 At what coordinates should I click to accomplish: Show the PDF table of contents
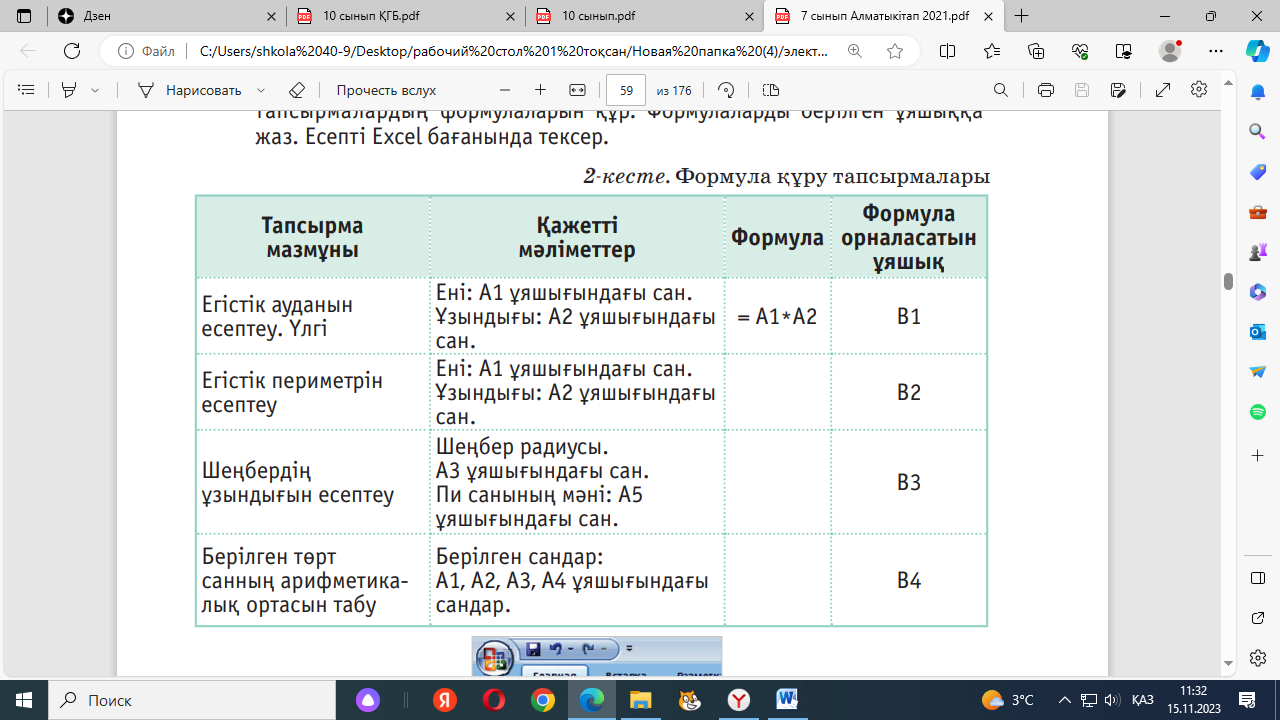point(27,90)
